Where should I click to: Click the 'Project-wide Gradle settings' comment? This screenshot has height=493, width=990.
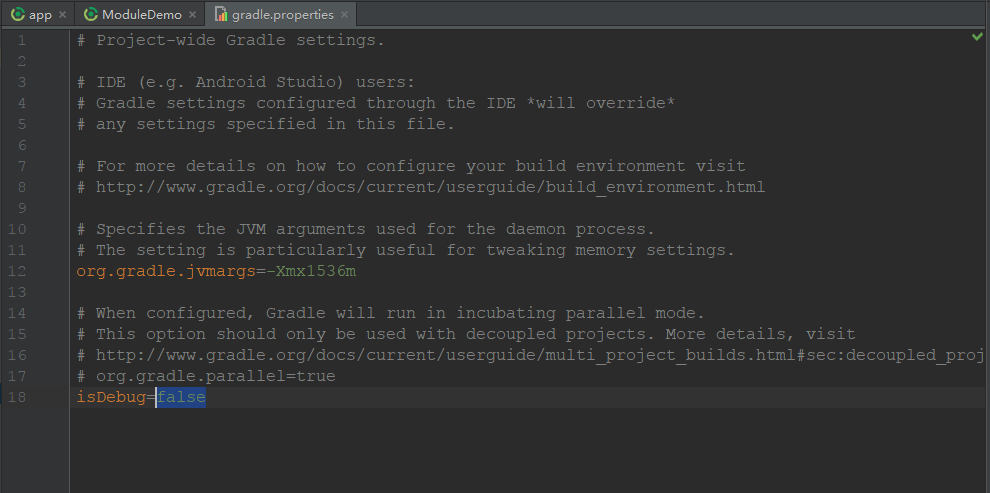point(240,40)
